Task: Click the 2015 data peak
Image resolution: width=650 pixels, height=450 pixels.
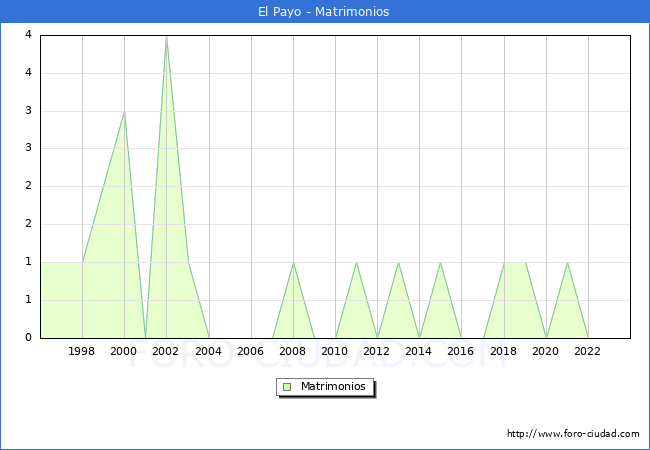Action: click(440, 263)
